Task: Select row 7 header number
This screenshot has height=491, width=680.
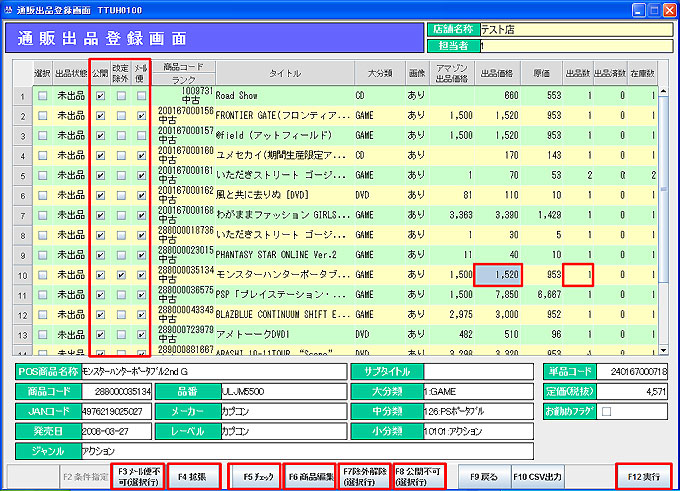Action: tap(21, 214)
